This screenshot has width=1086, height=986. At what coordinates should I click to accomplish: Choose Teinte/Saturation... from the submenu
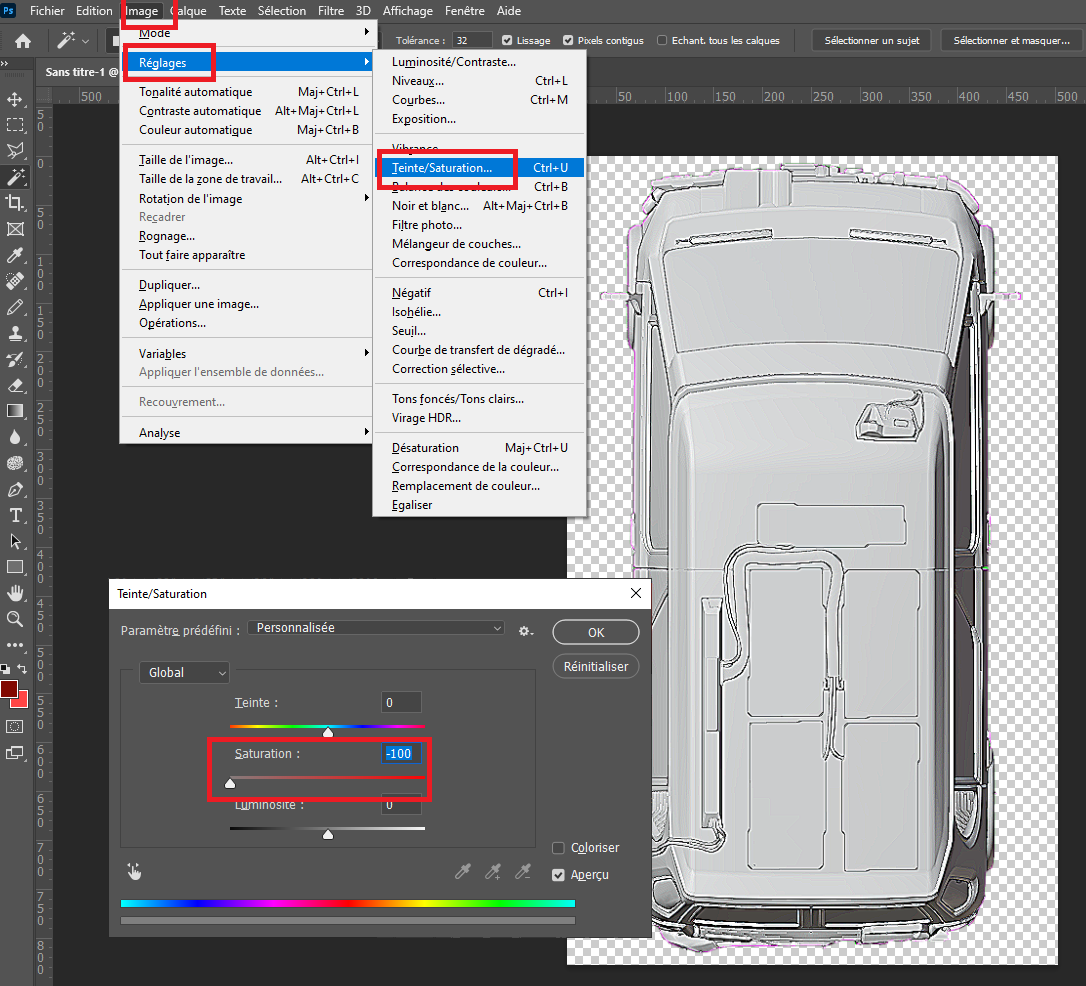[441, 168]
